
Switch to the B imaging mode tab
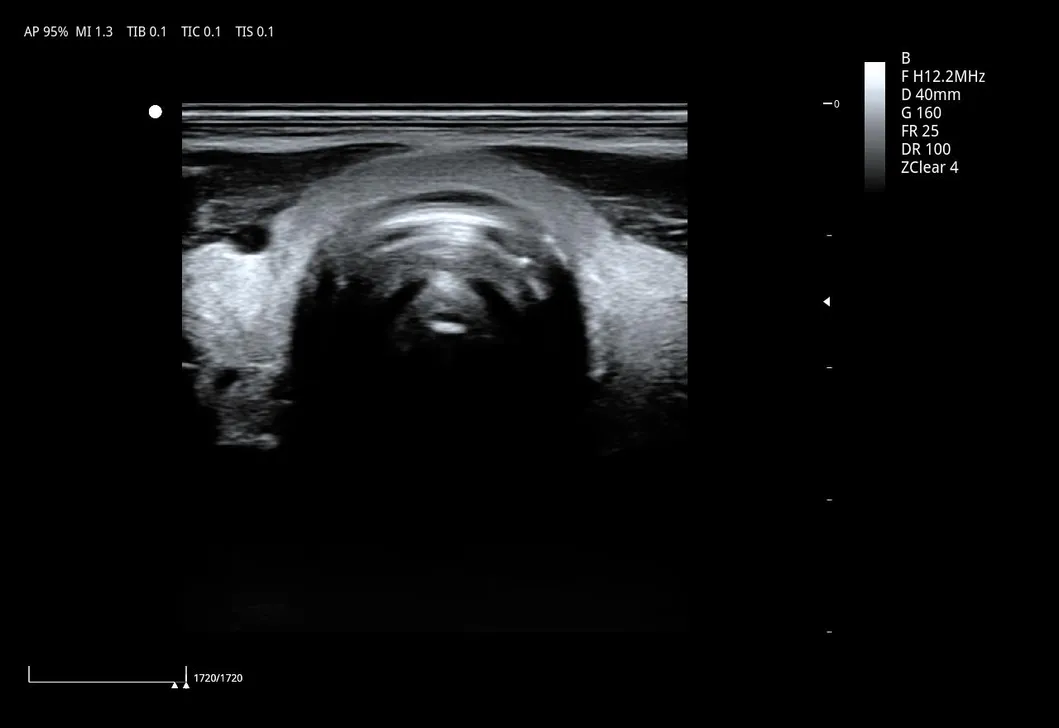(905, 58)
